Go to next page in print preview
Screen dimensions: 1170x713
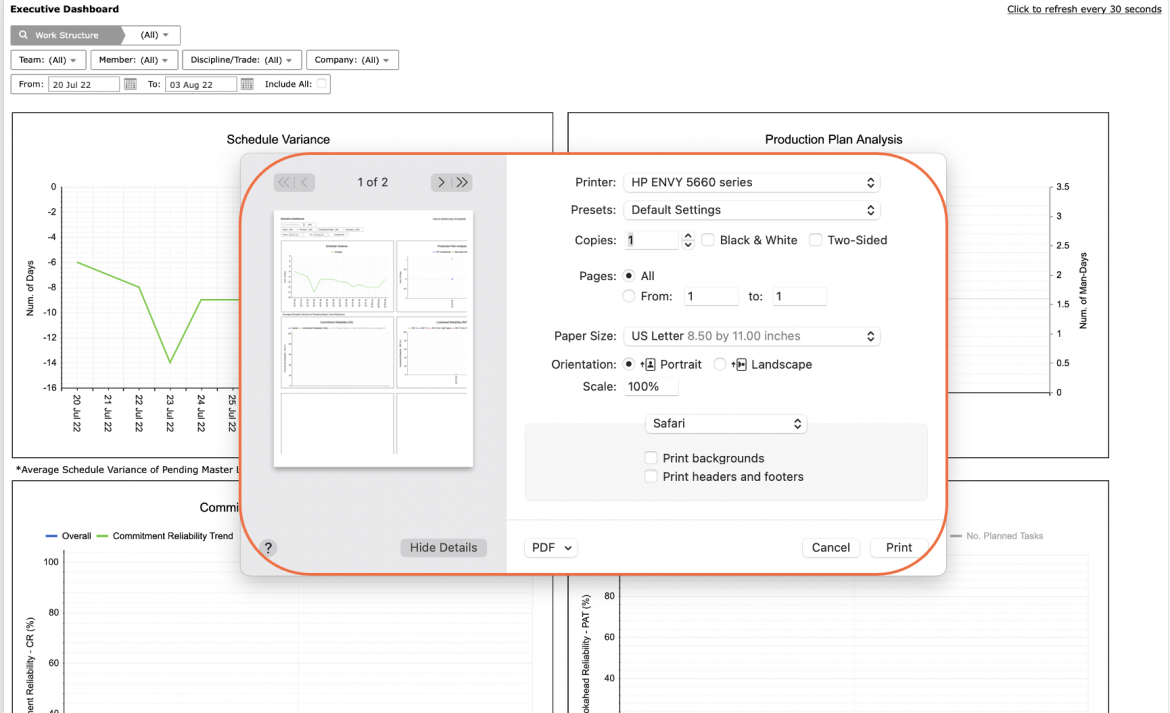(x=441, y=182)
